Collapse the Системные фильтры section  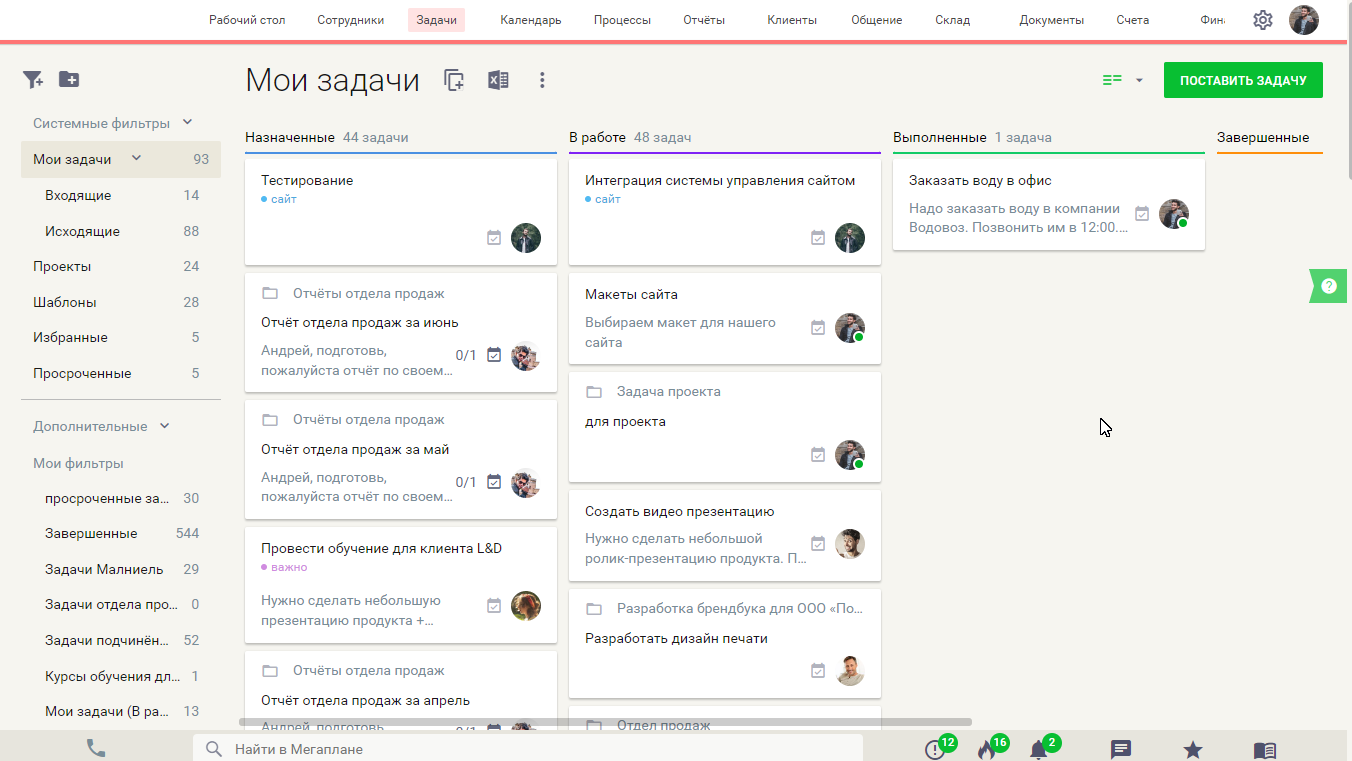click(x=186, y=122)
